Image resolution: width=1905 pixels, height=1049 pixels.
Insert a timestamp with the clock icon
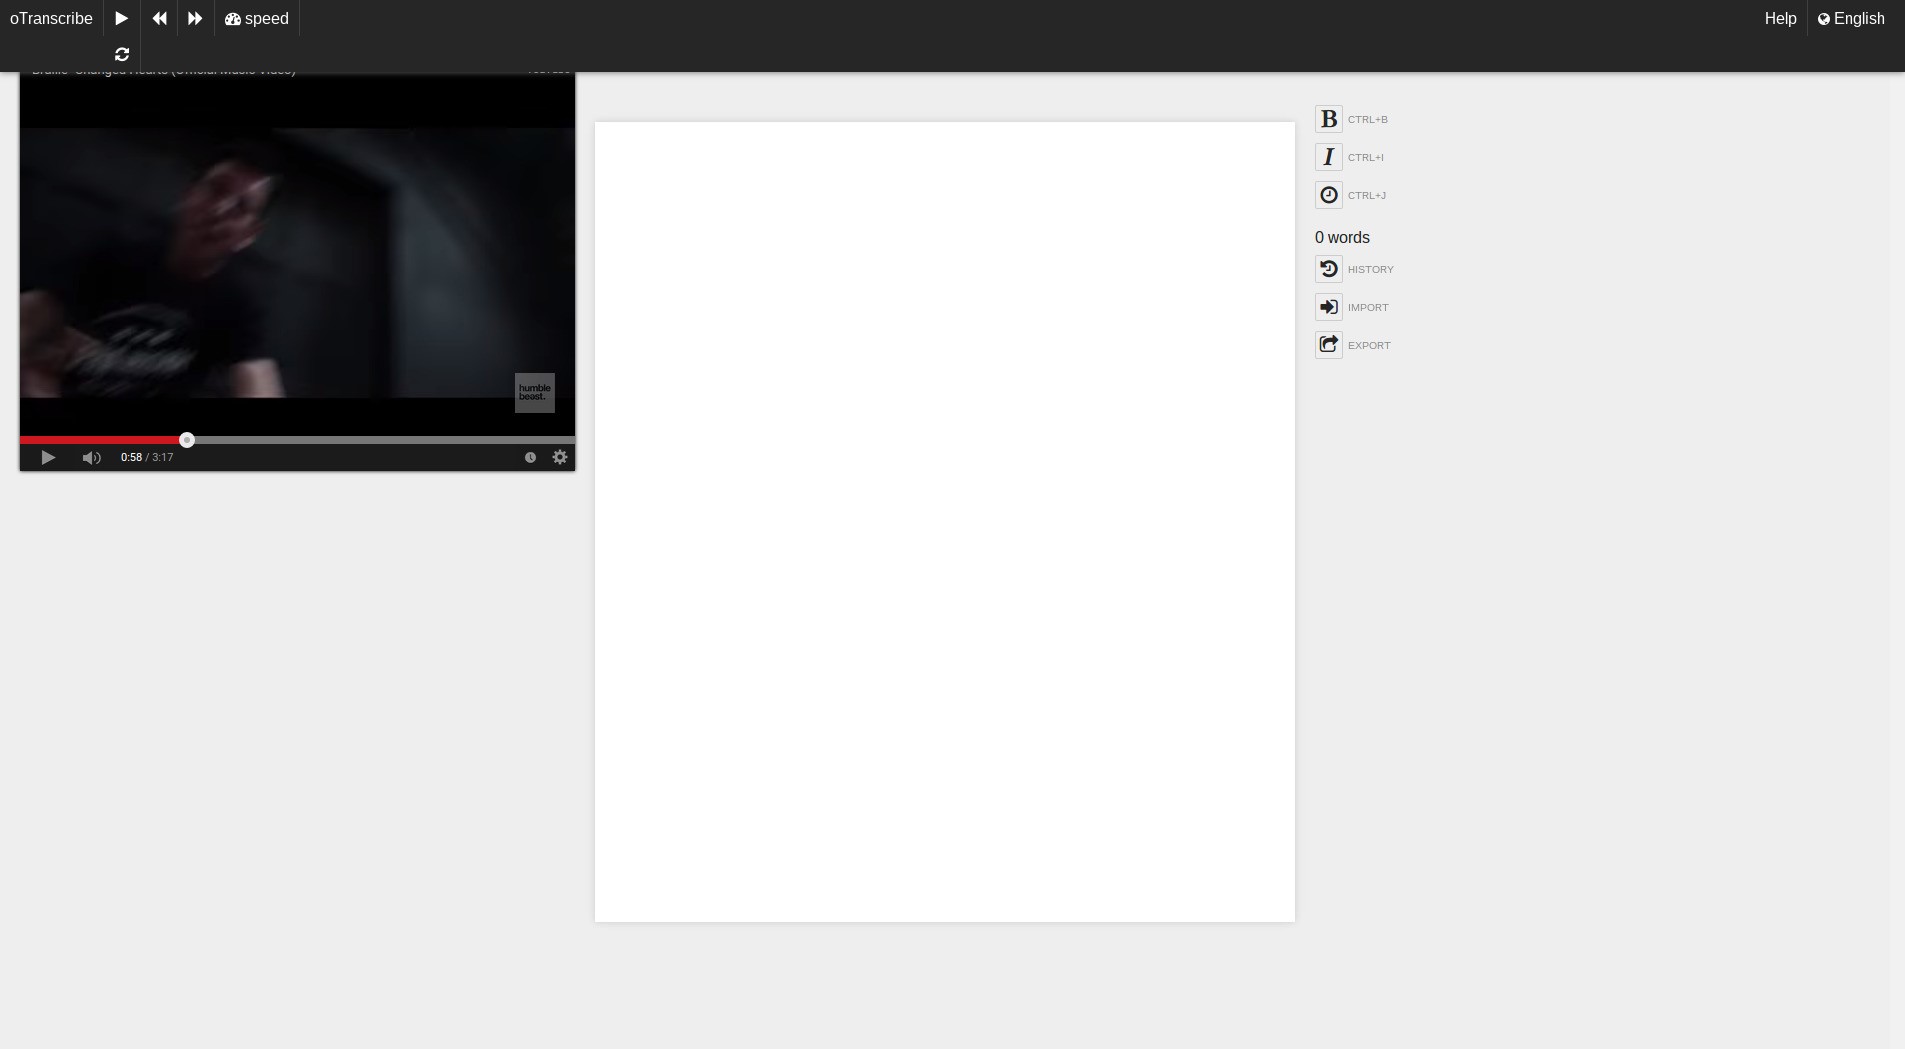(x=1328, y=195)
